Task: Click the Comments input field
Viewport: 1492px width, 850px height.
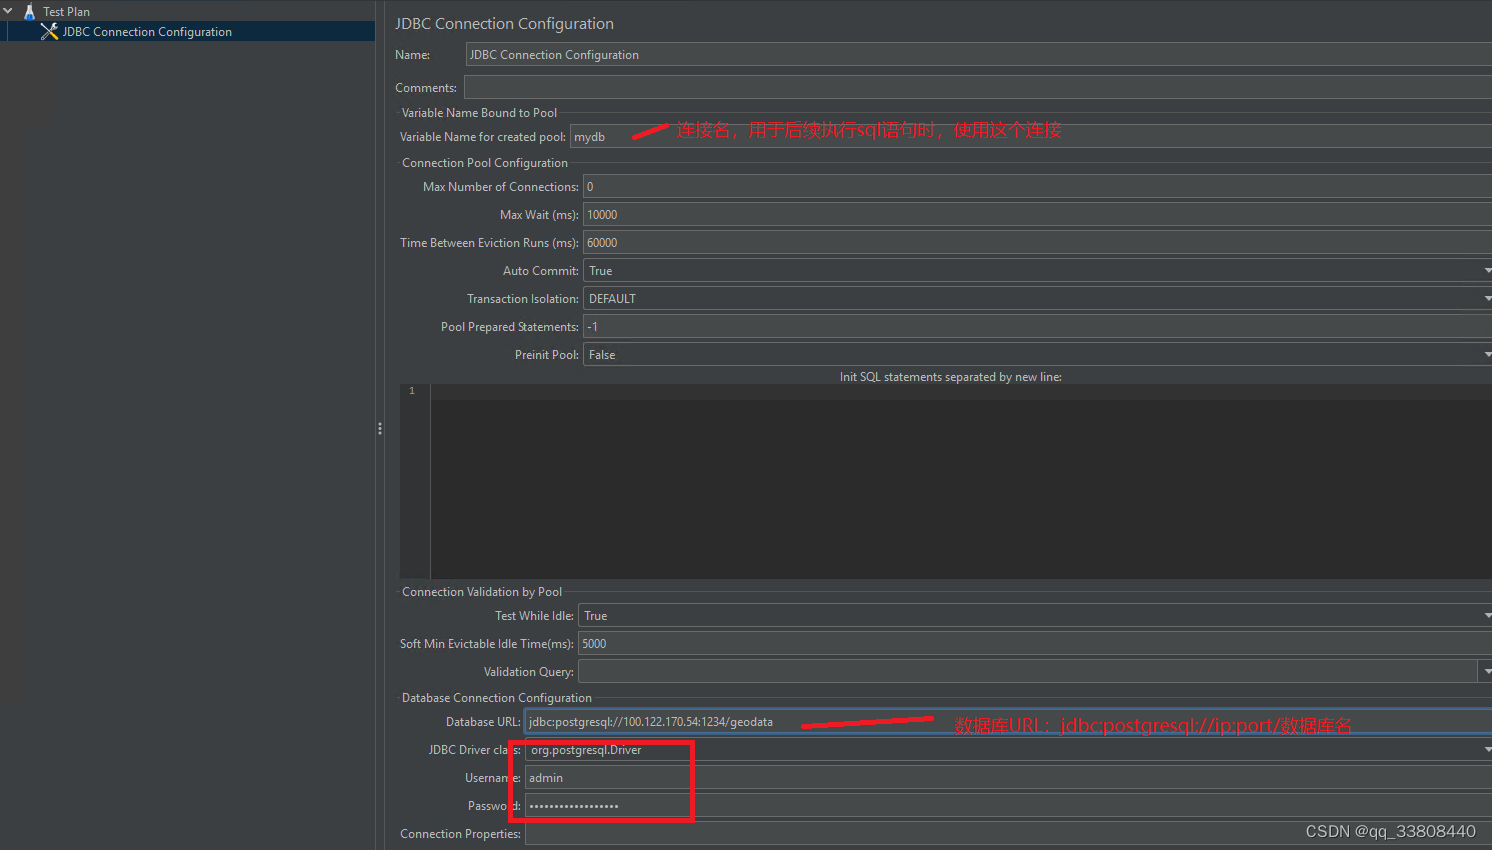Action: (x=977, y=88)
